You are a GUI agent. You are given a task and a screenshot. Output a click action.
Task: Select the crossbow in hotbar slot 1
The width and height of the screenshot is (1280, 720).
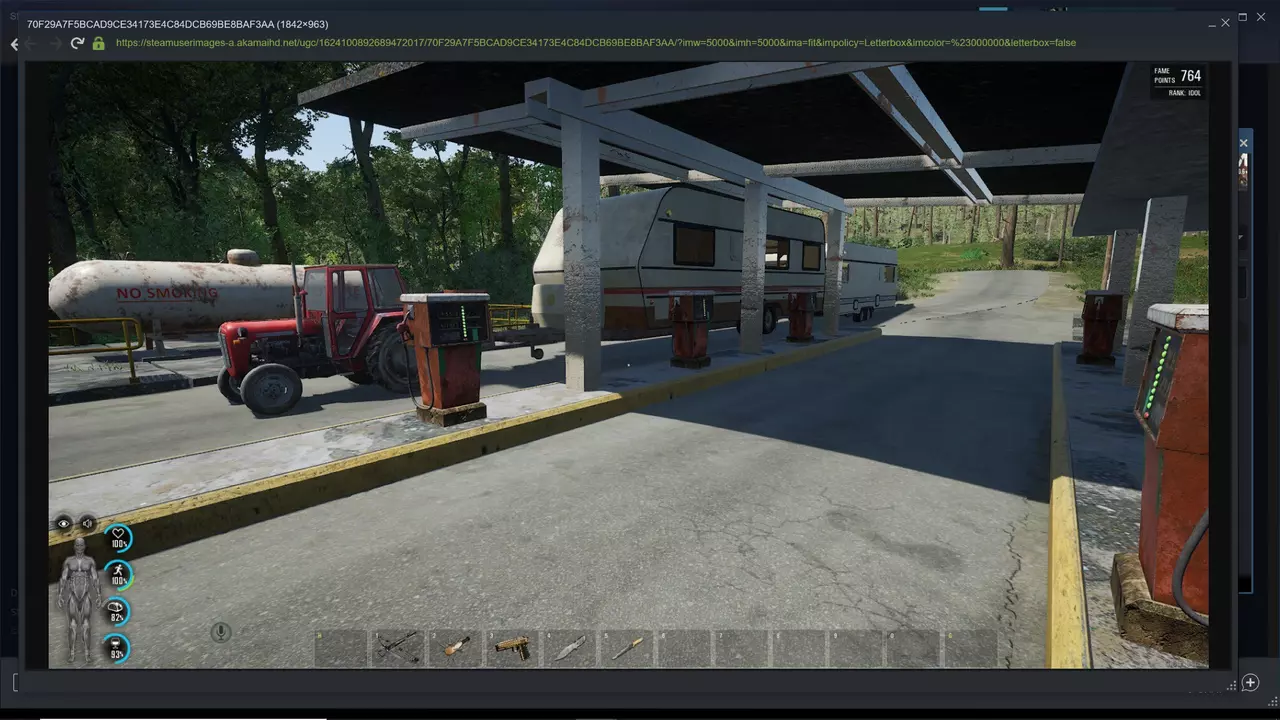397,648
